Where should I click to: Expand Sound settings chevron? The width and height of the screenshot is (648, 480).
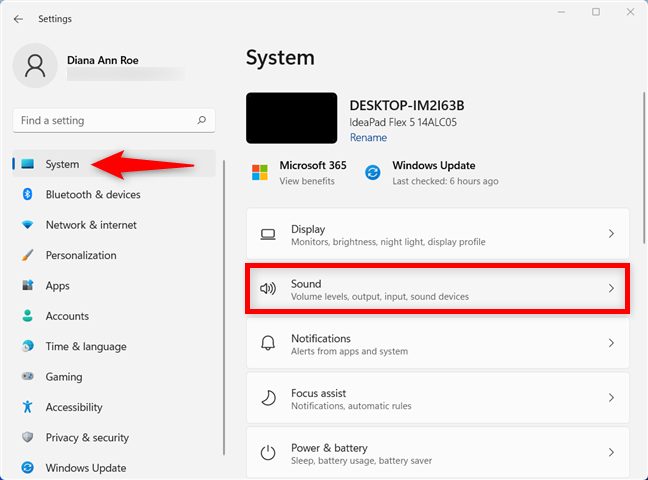[x=611, y=288]
